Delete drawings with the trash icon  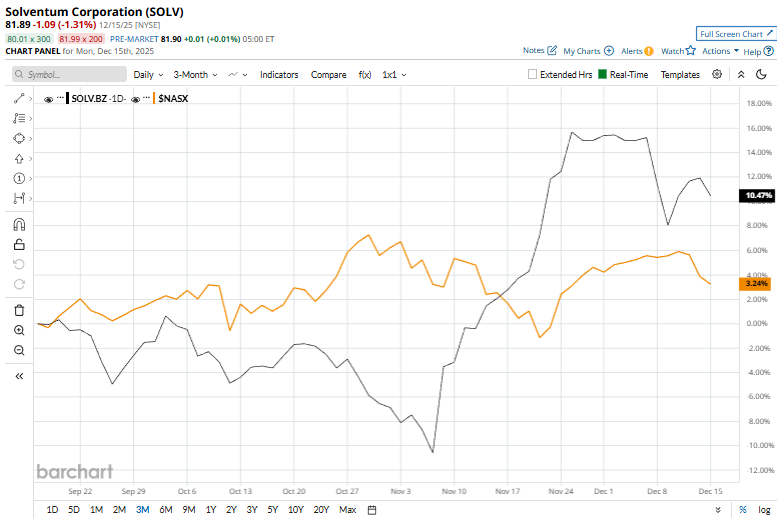19,310
